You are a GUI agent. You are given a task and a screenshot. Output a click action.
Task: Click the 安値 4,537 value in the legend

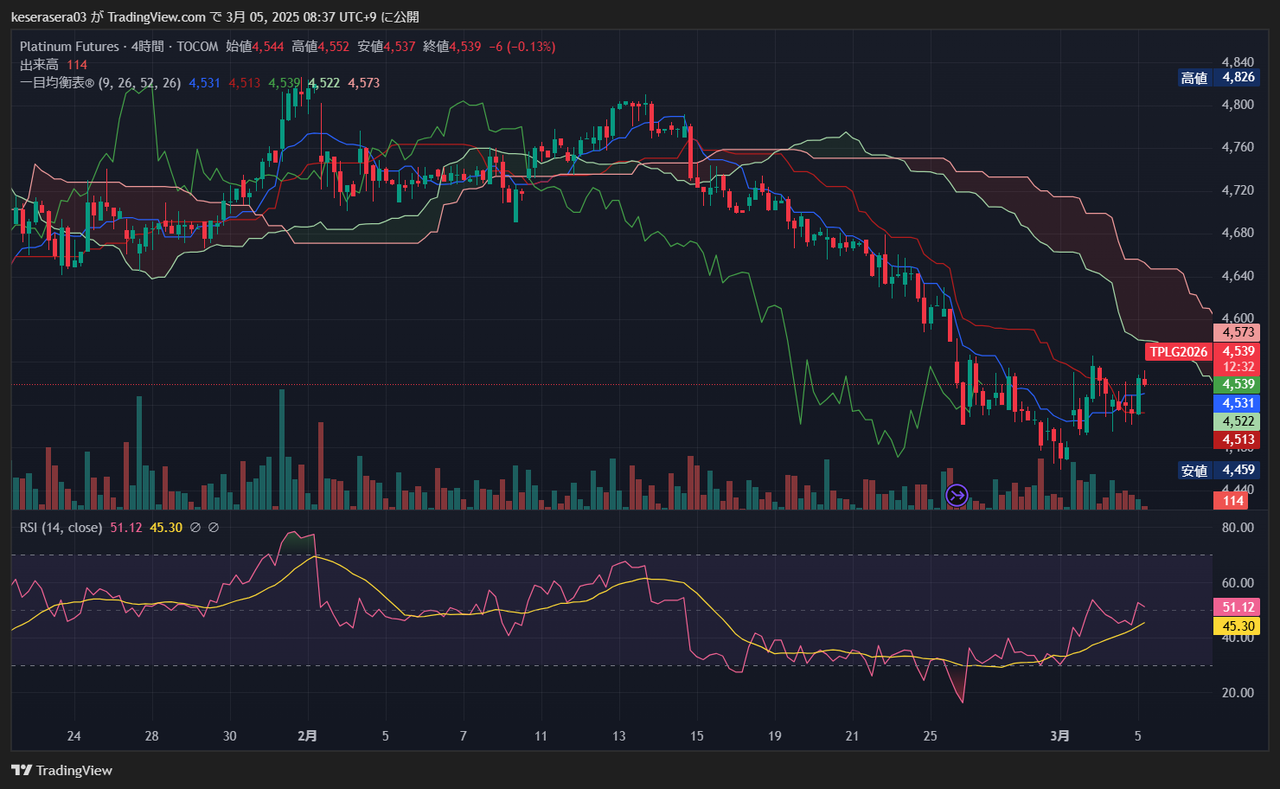point(386,46)
